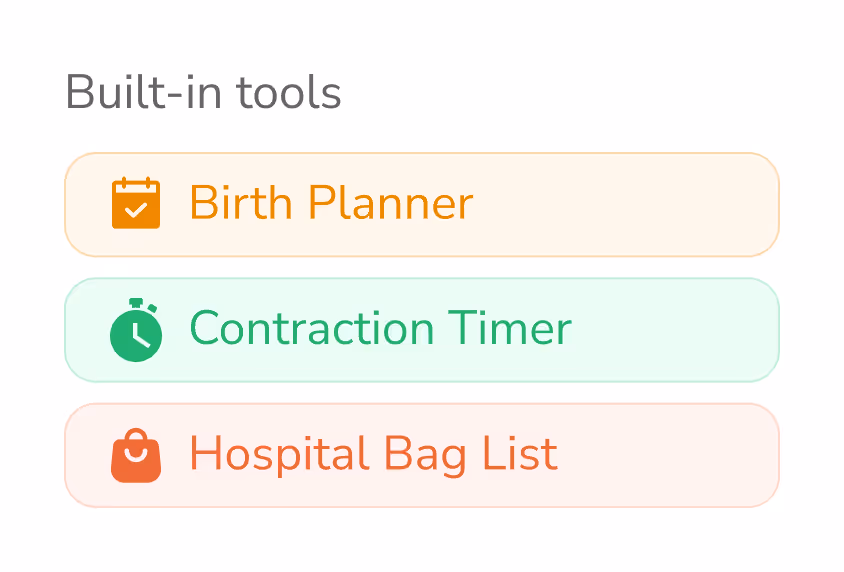Image resolution: width=844 pixels, height=572 pixels.
Task: Click the word "Planner" in the orange card
Action: click(x=391, y=203)
